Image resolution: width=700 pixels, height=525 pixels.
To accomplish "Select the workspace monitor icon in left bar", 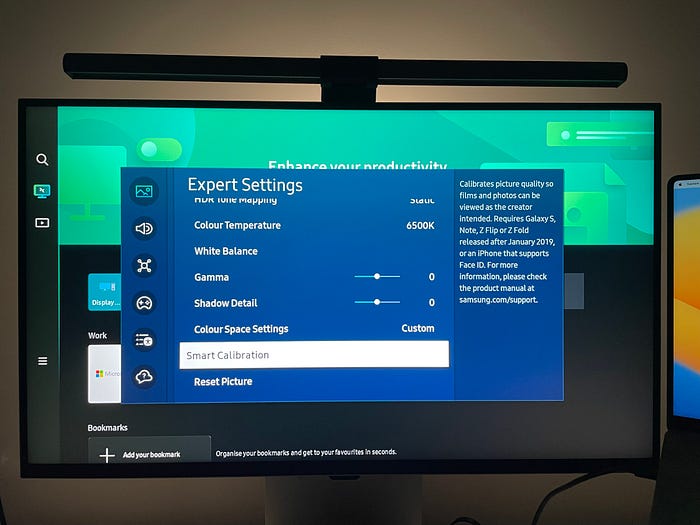I will (x=42, y=192).
